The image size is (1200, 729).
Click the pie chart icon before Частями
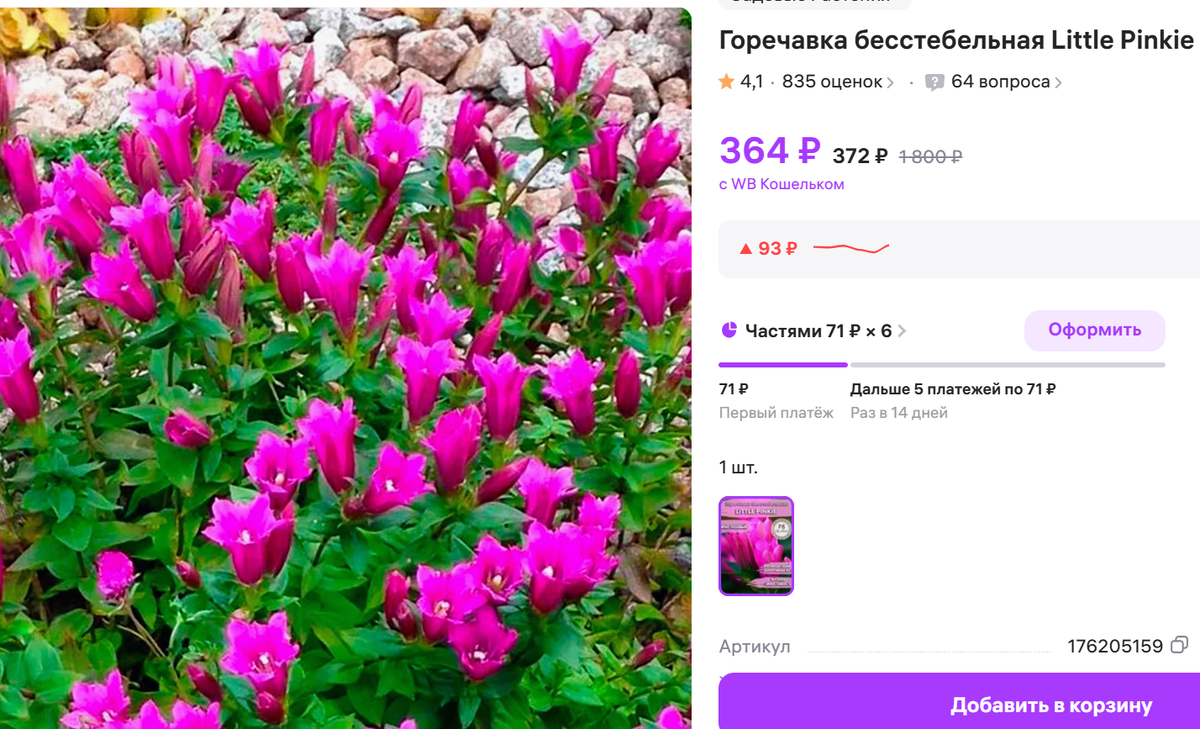[729, 330]
